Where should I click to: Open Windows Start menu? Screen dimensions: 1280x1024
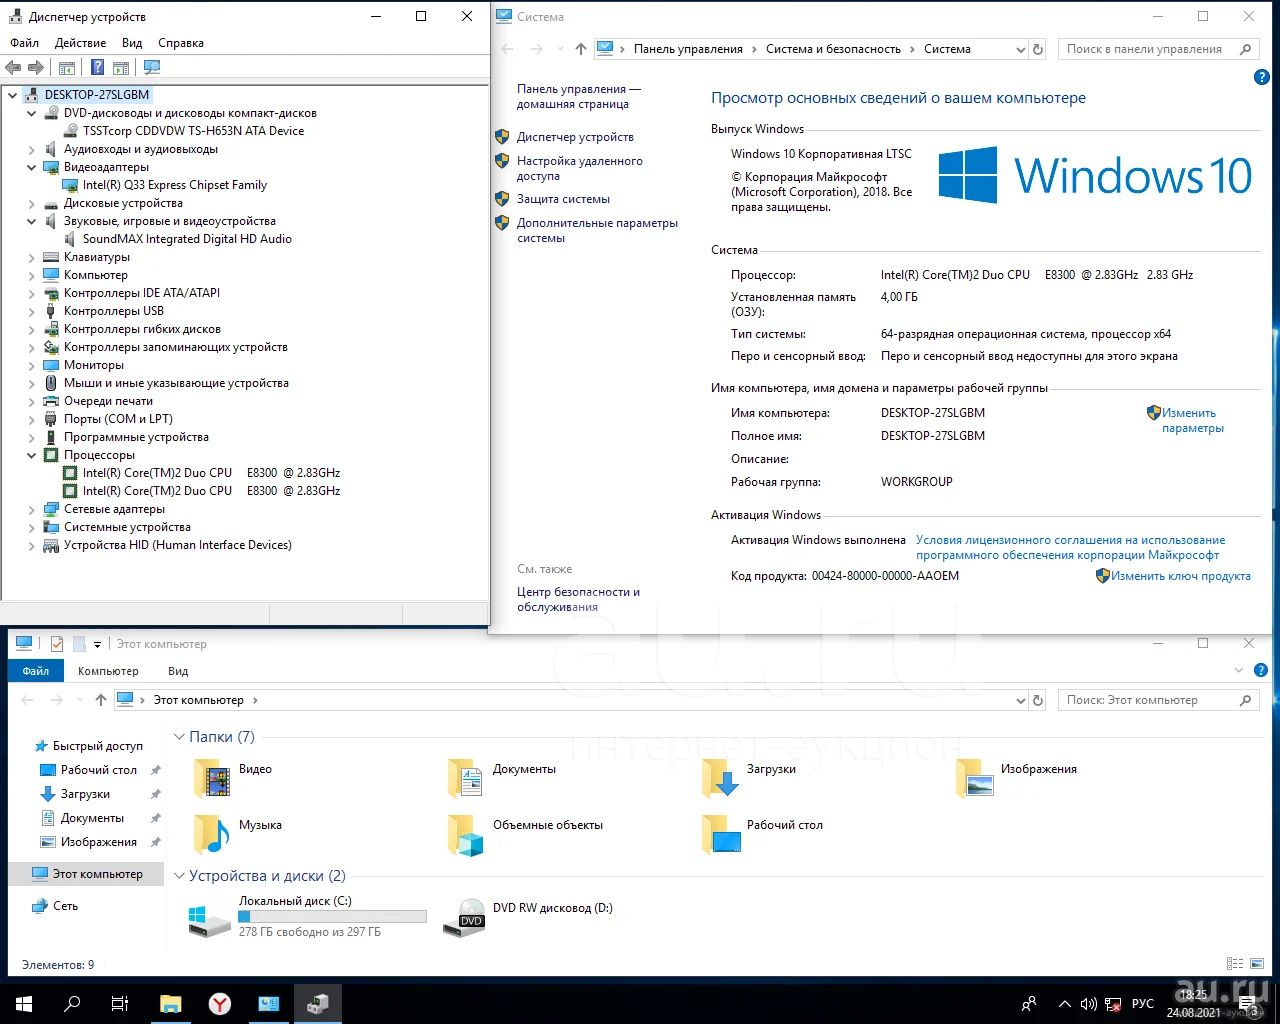pyautogui.click(x=24, y=1004)
